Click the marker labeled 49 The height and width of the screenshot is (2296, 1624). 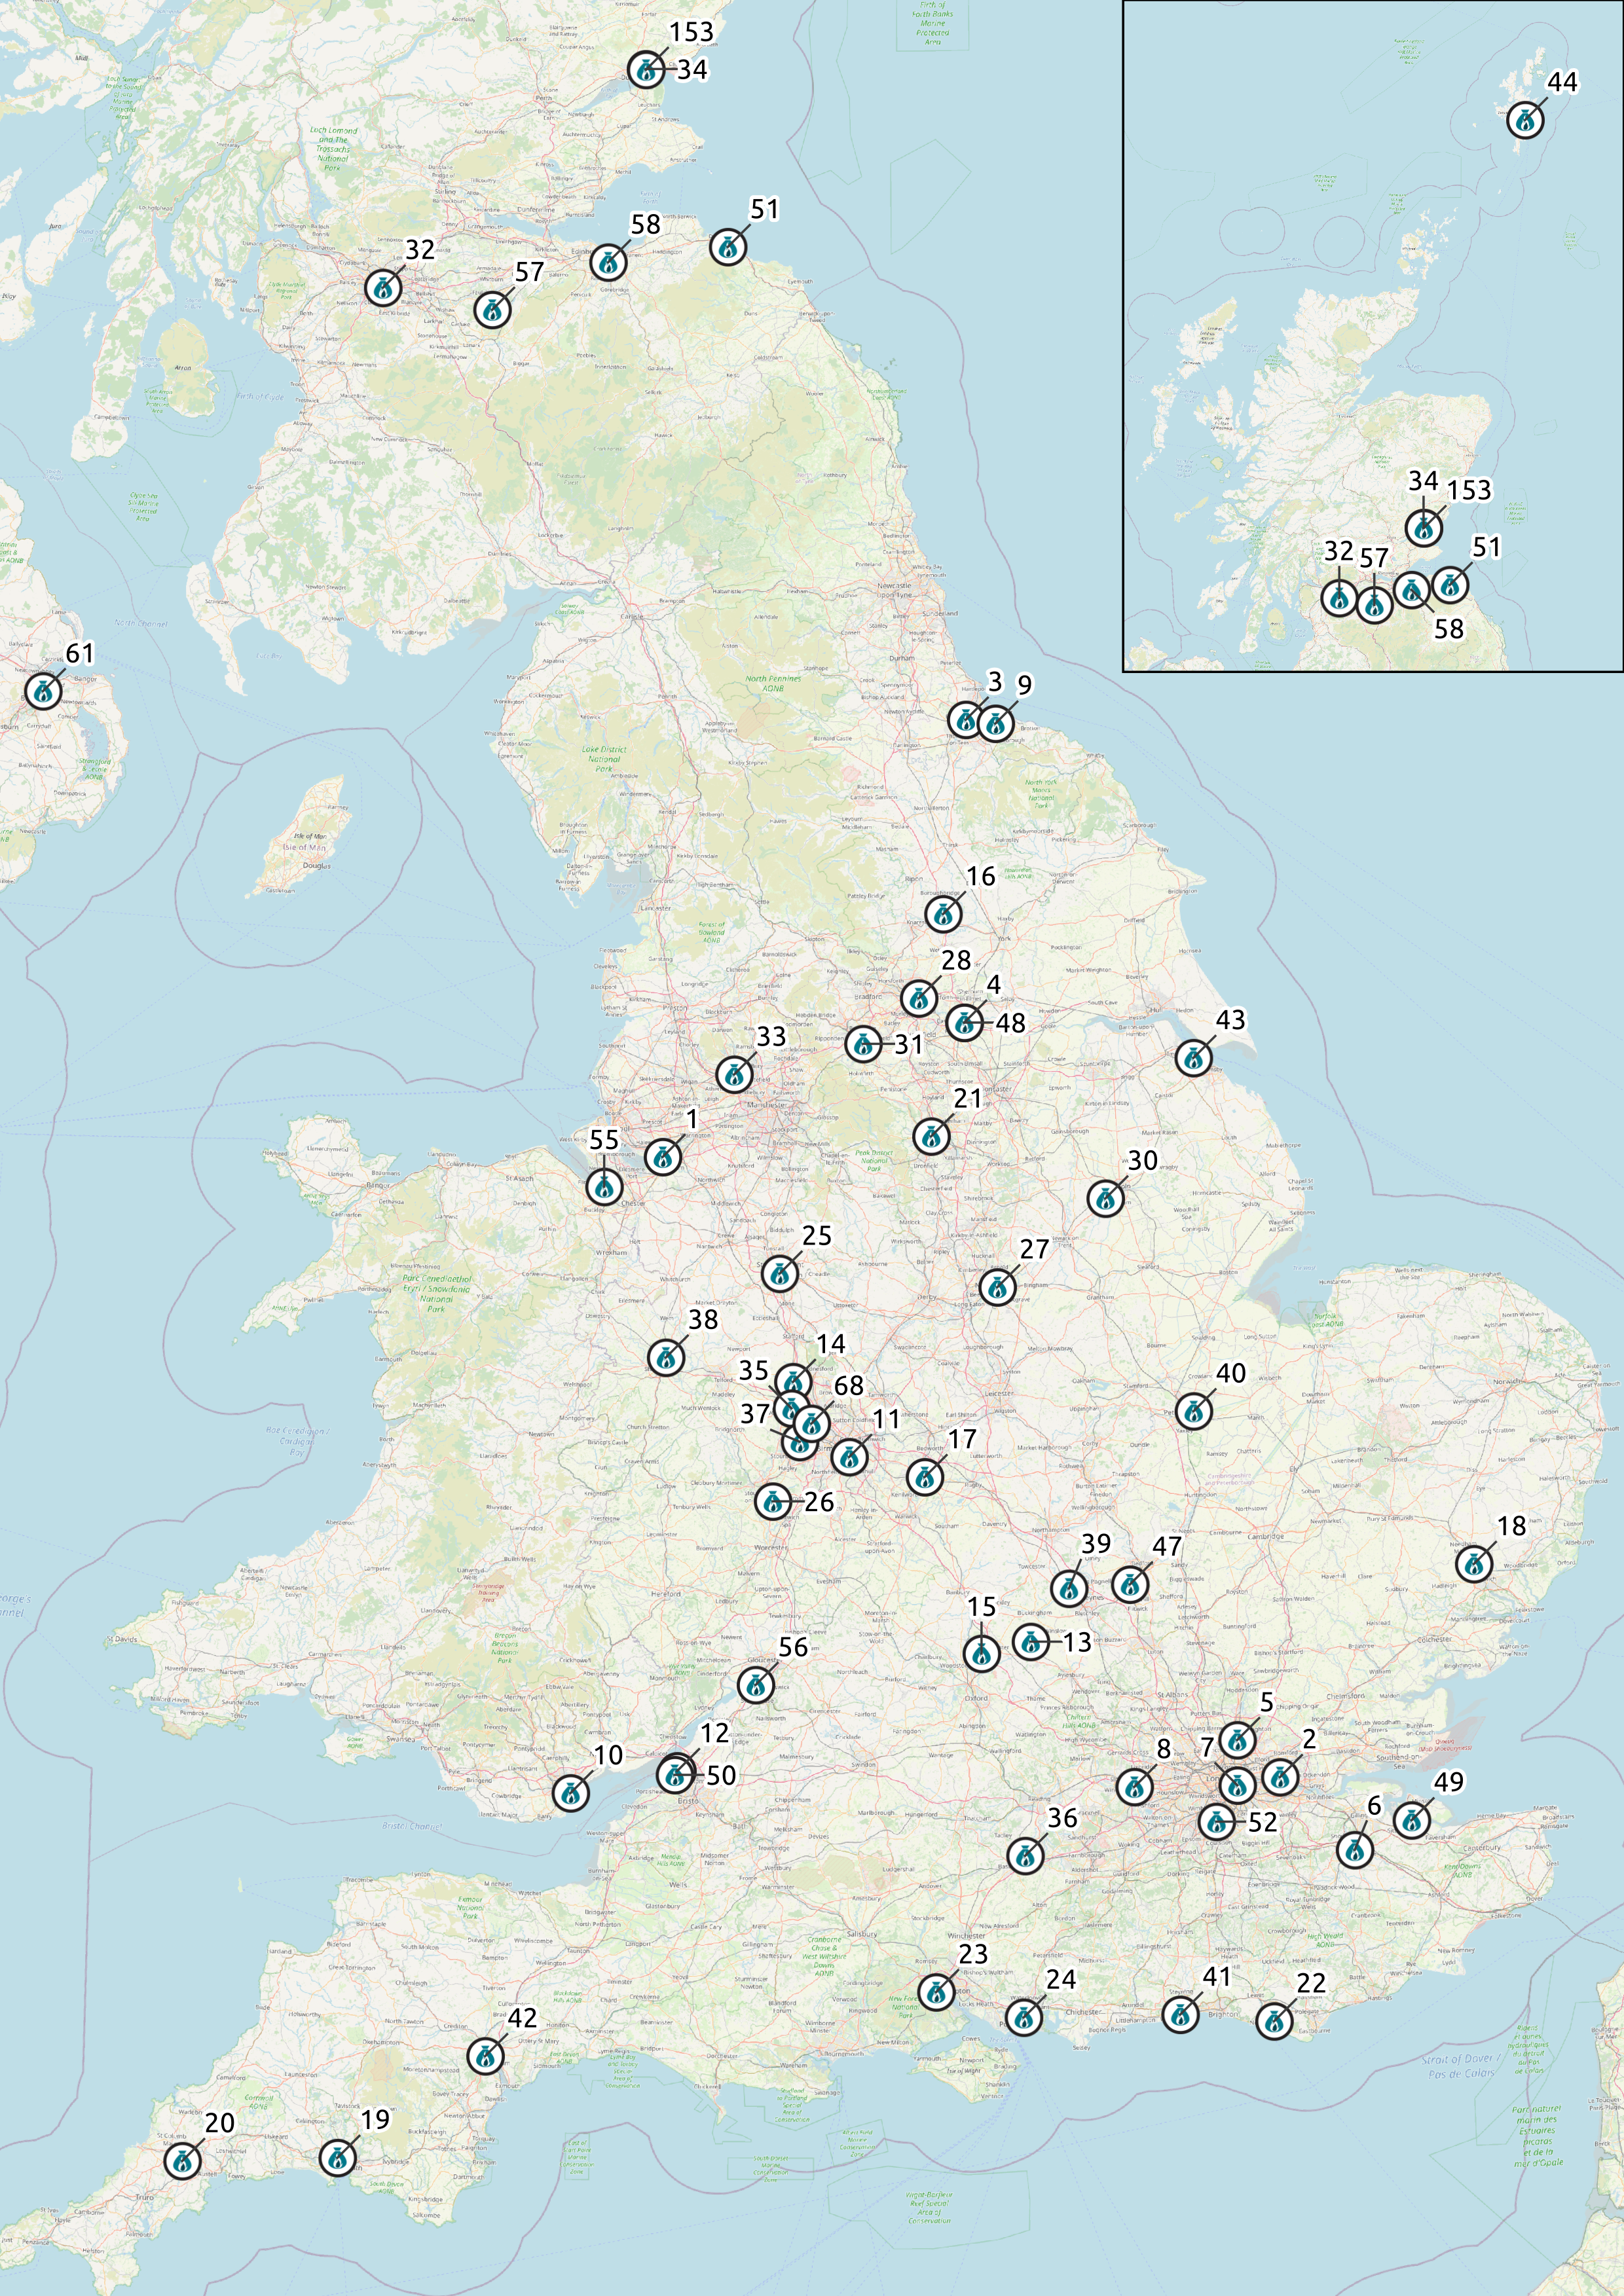pyautogui.click(x=1411, y=1820)
